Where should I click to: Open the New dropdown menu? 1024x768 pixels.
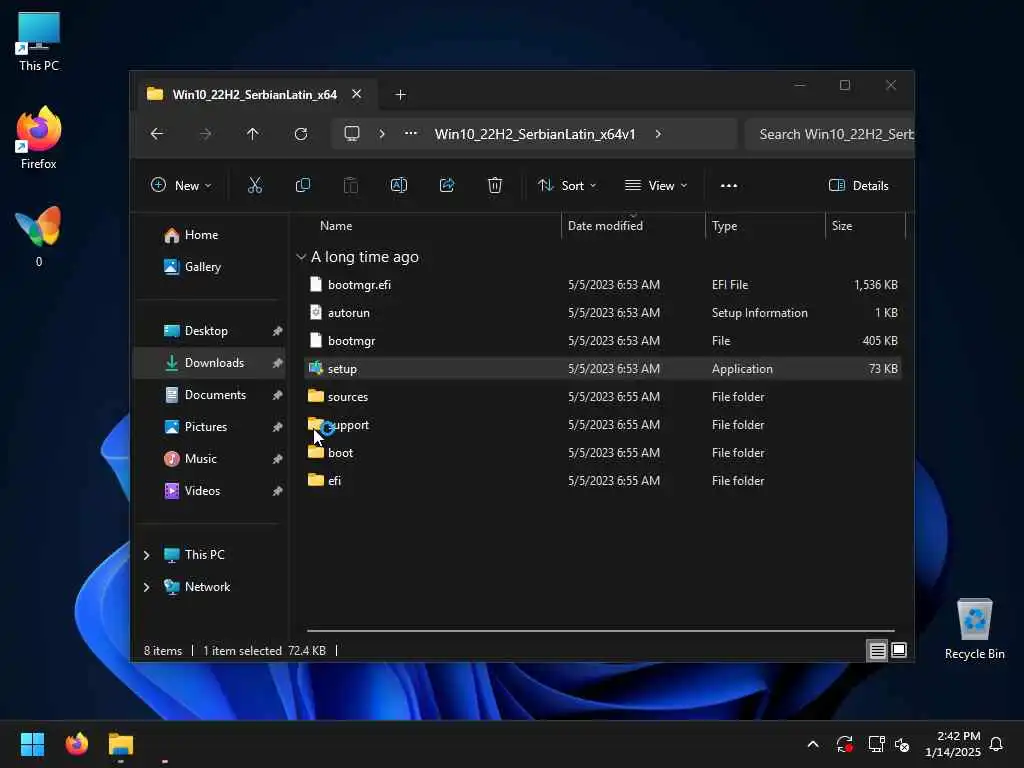[x=181, y=185]
